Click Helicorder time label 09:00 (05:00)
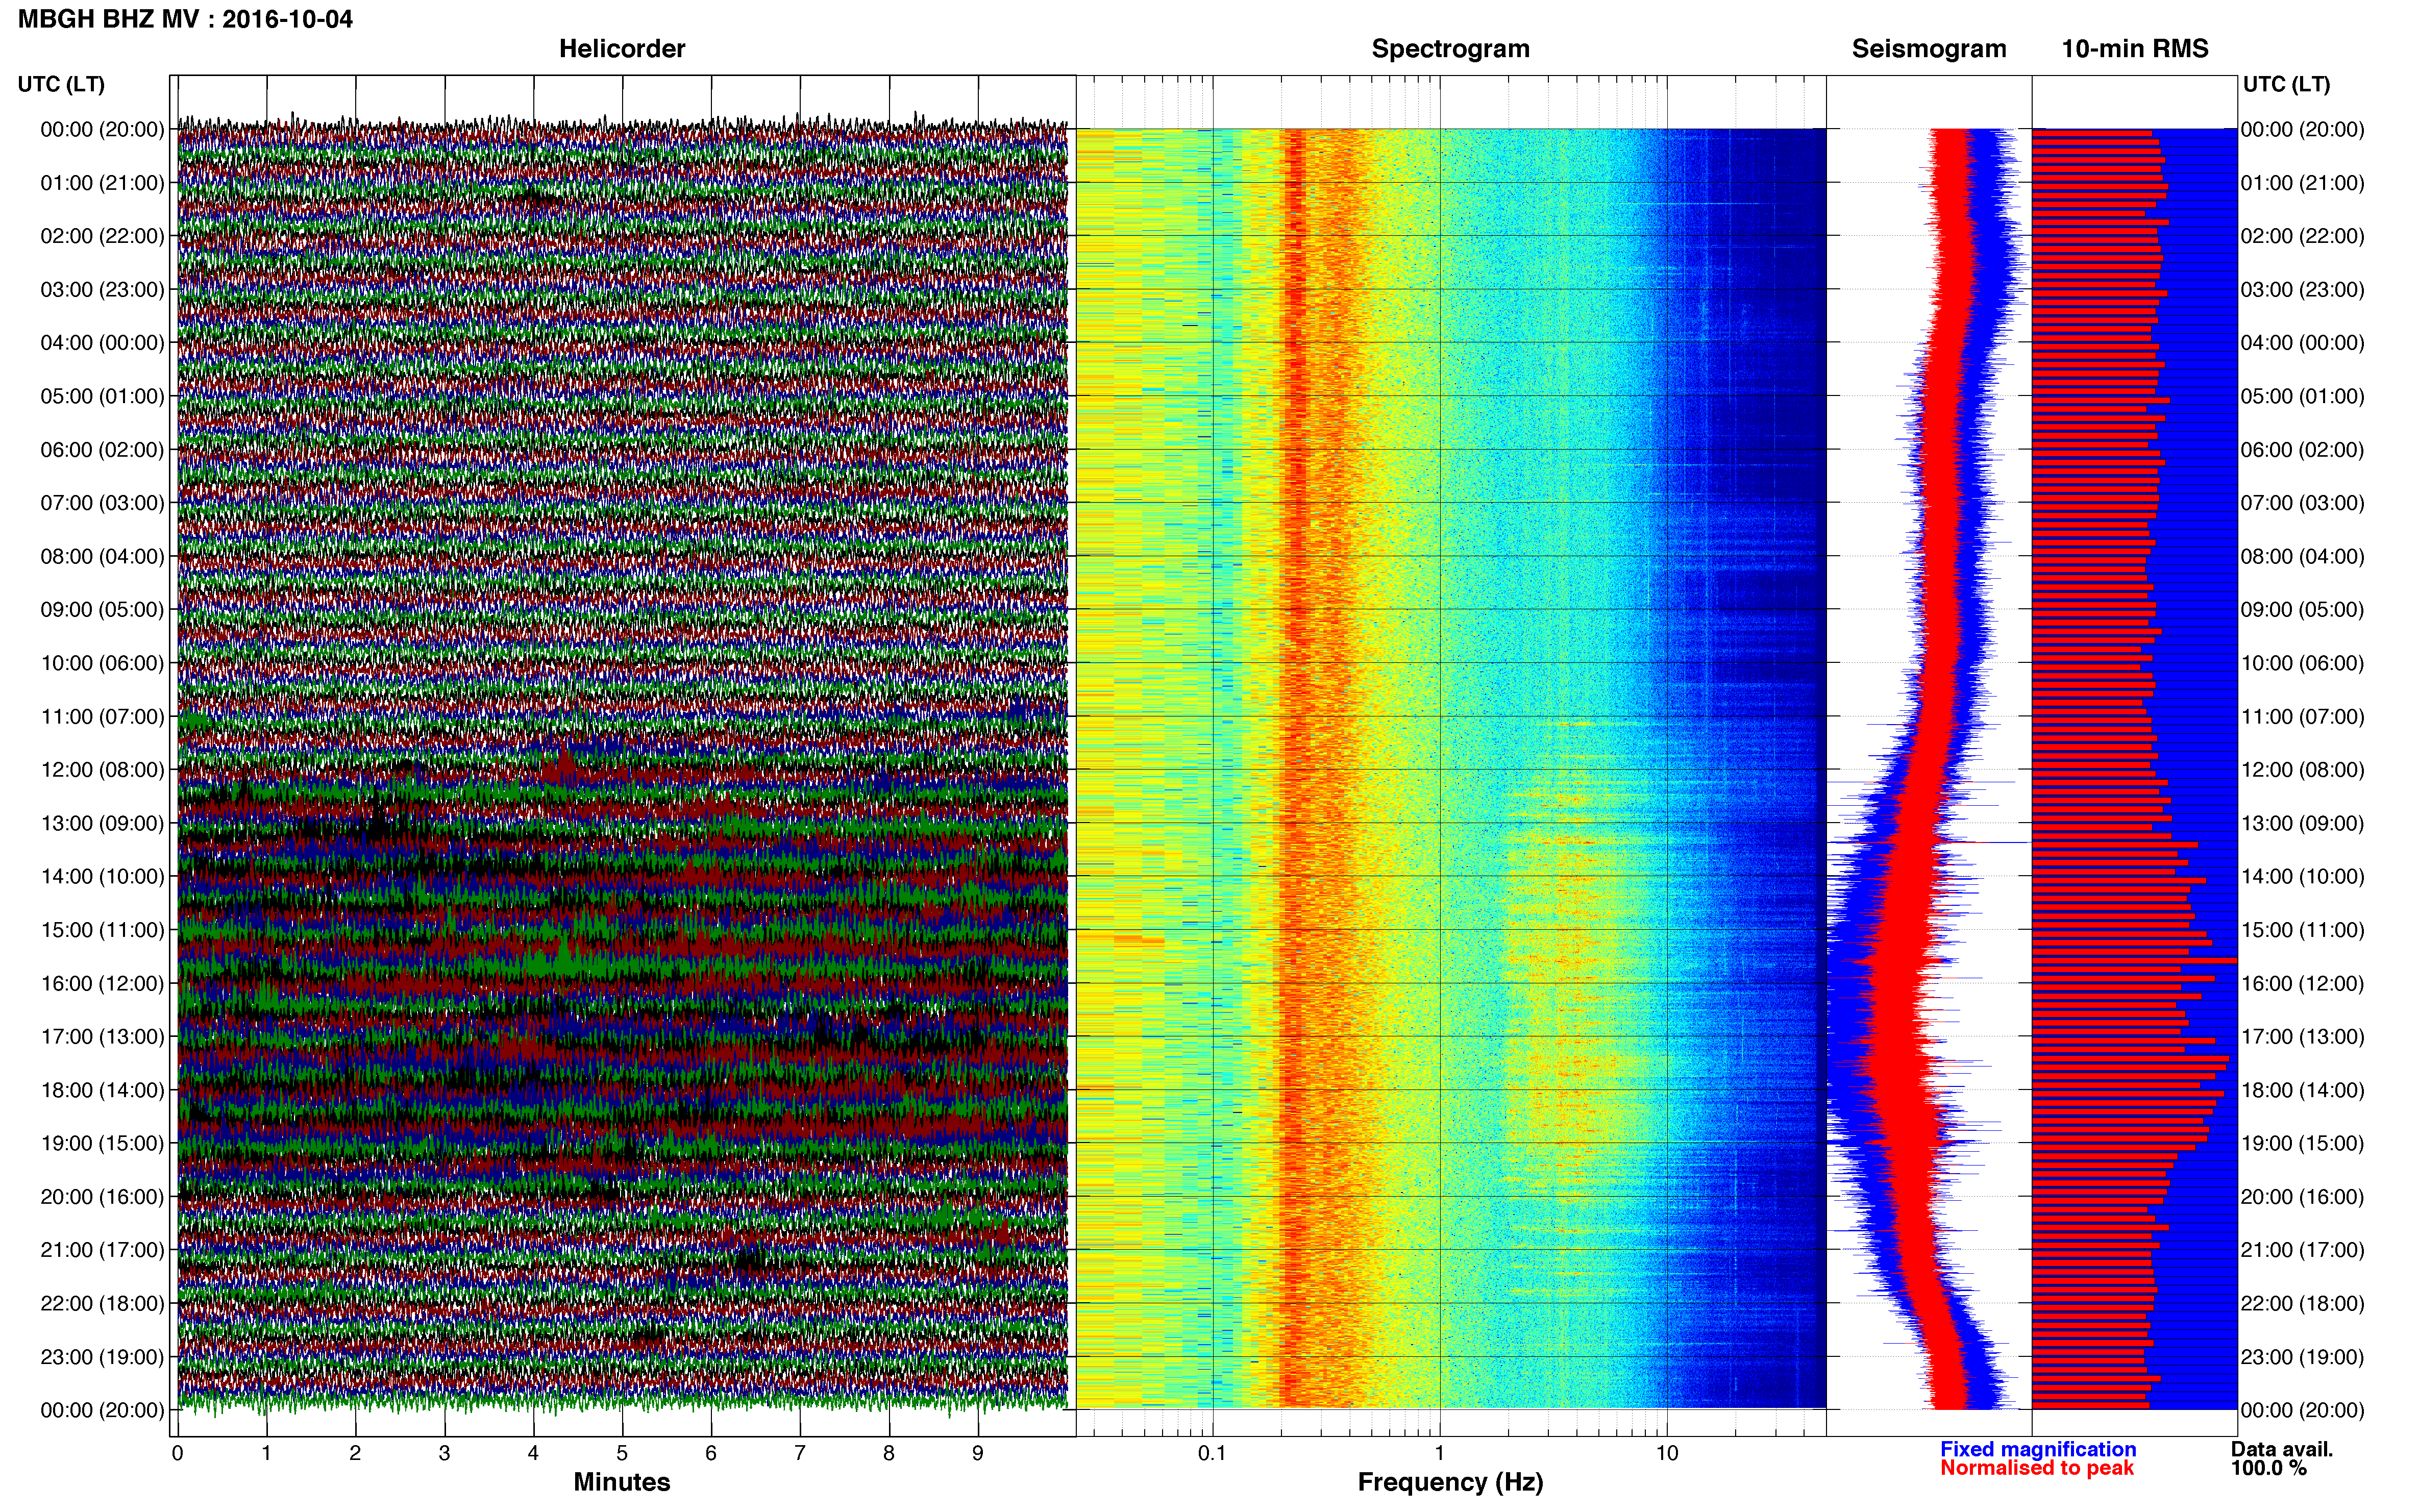Screen dimensions: 2419x1512 click(102, 610)
